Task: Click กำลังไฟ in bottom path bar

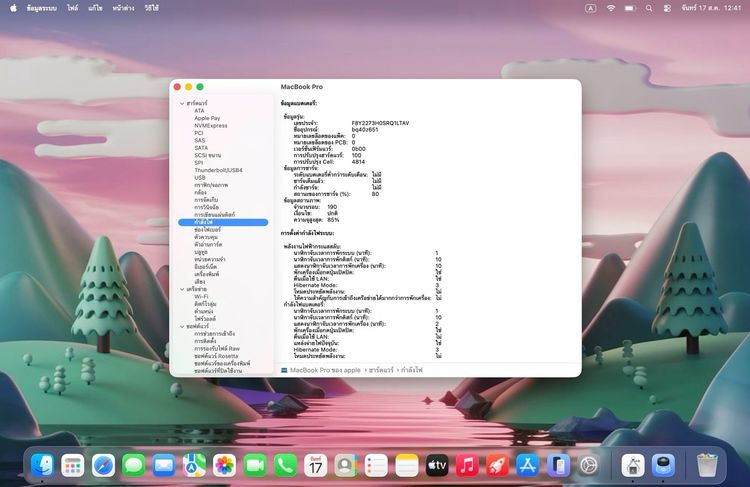Action: pyautogui.click(x=411, y=370)
